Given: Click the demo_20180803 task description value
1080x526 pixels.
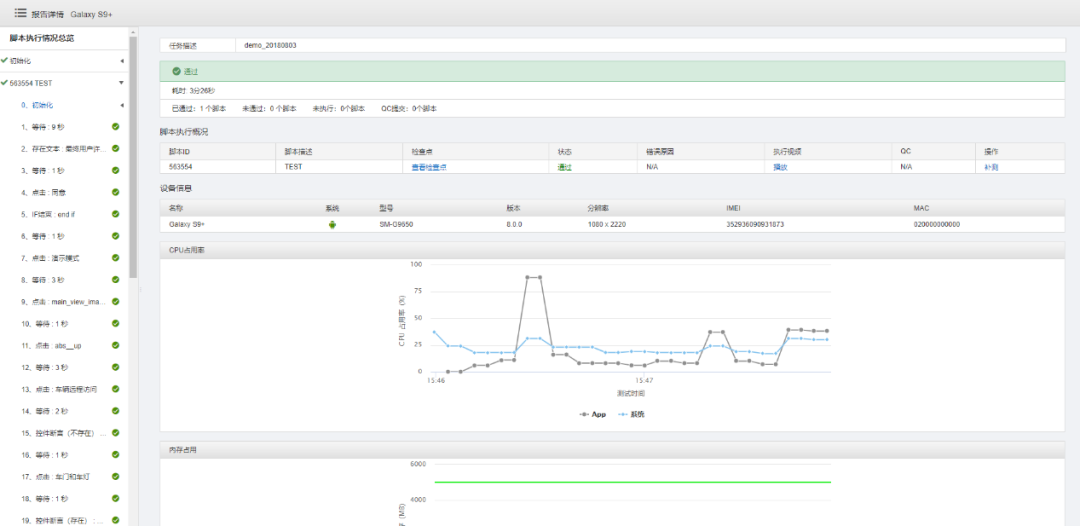Looking at the screenshot, I should pyautogui.click(x=271, y=45).
